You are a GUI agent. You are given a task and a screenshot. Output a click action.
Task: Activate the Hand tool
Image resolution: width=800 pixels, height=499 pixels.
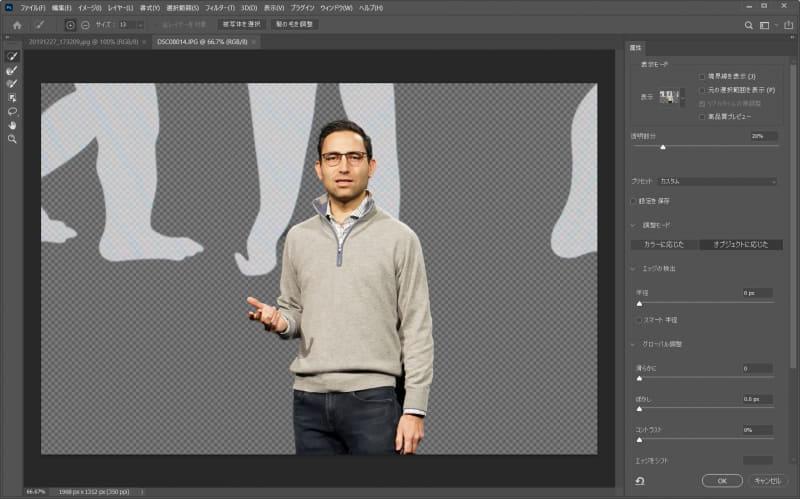(x=12, y=125)
